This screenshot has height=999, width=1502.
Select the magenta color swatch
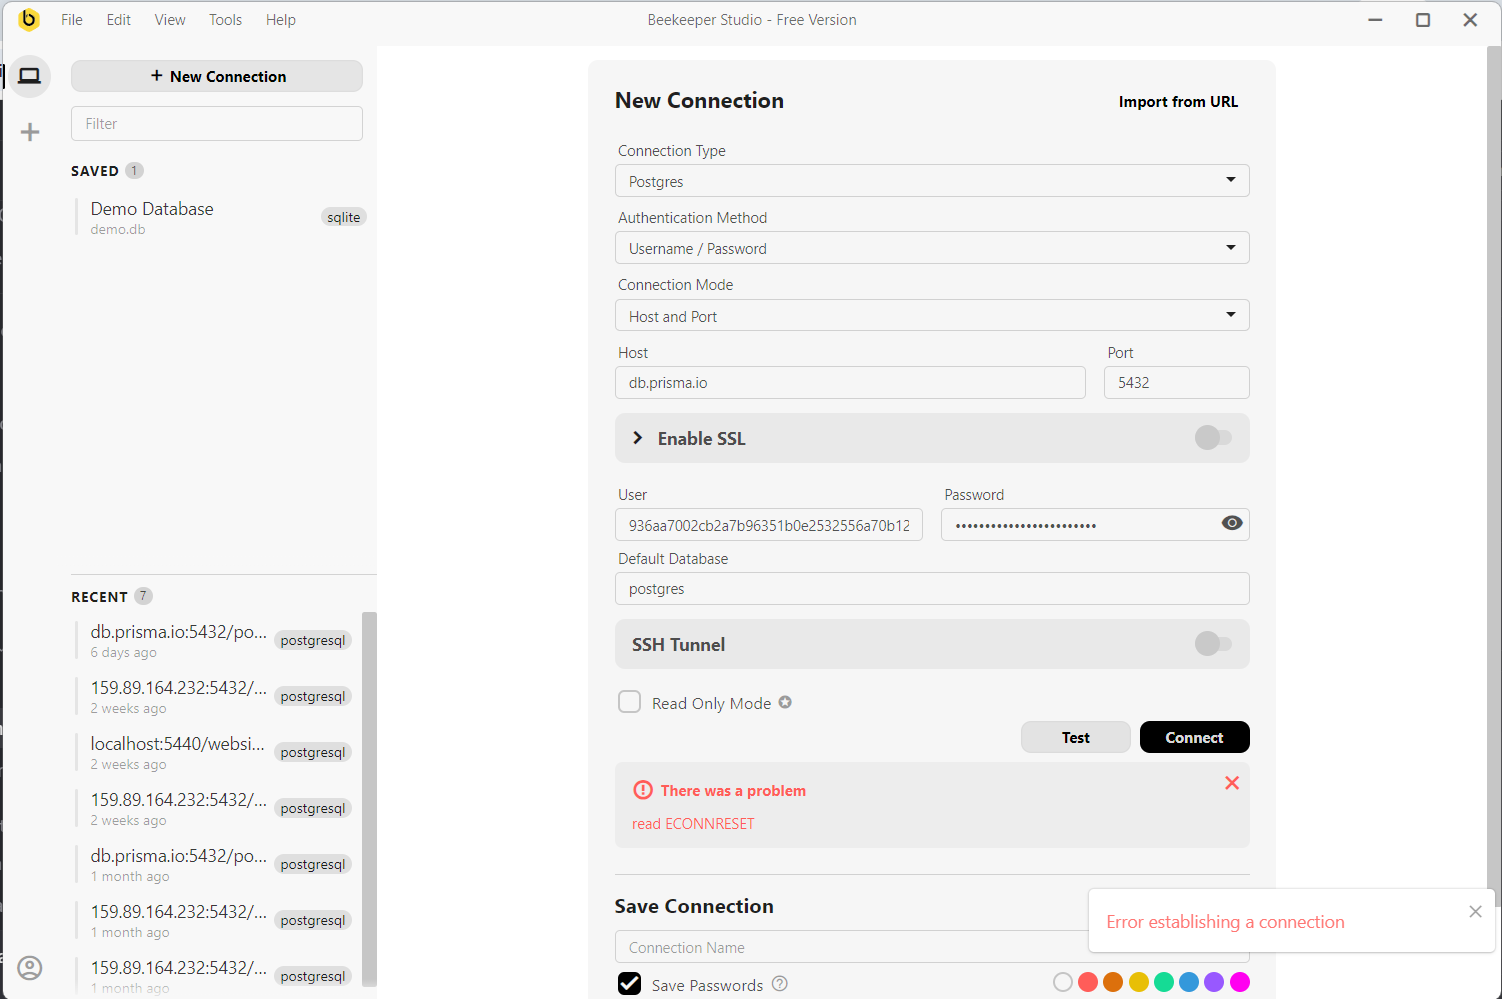1240,982
